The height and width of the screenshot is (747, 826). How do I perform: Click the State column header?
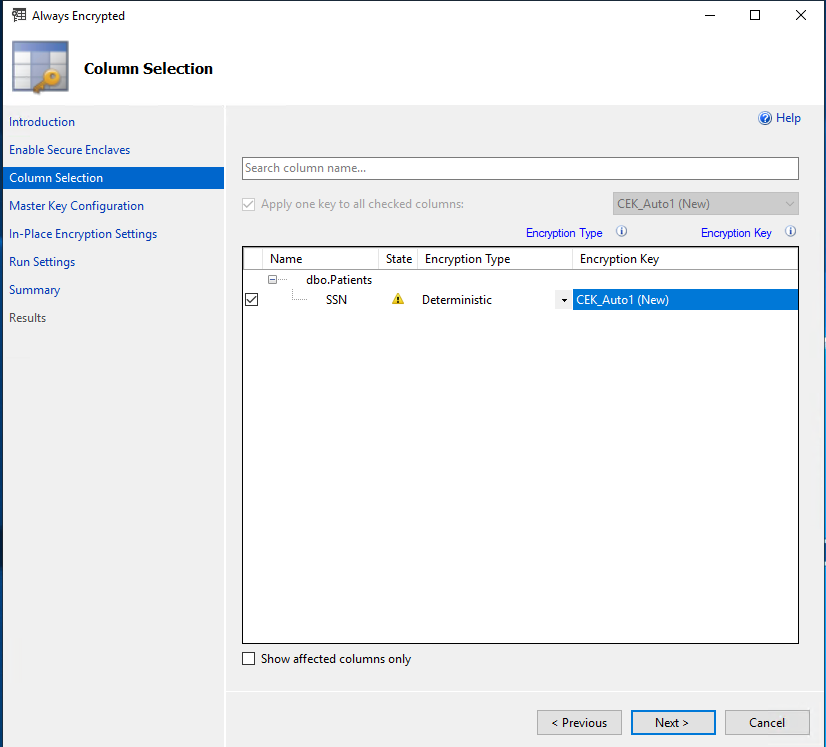(x=398, y=259)
